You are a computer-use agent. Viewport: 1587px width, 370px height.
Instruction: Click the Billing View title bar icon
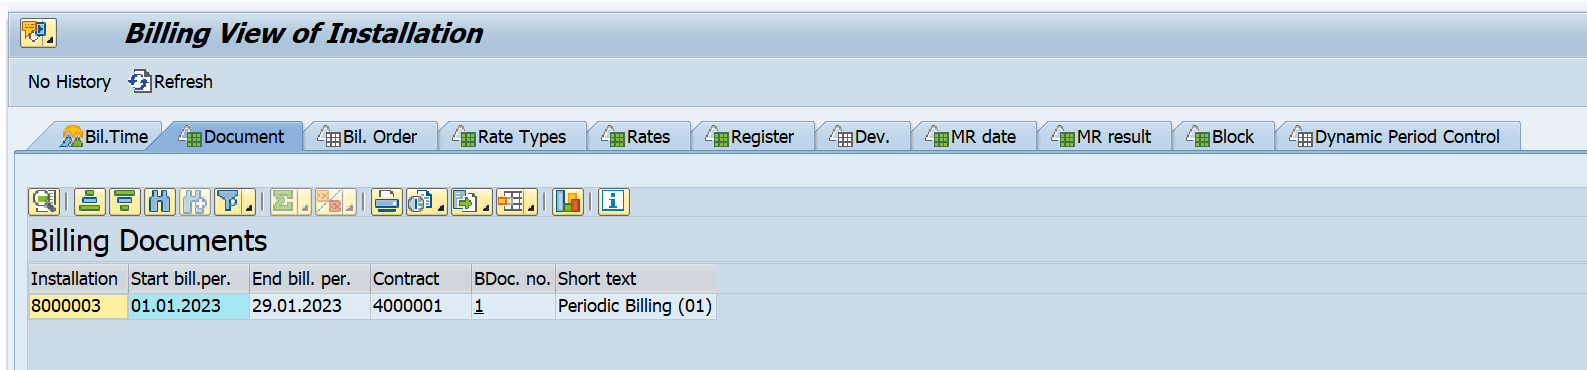point(38,34)
